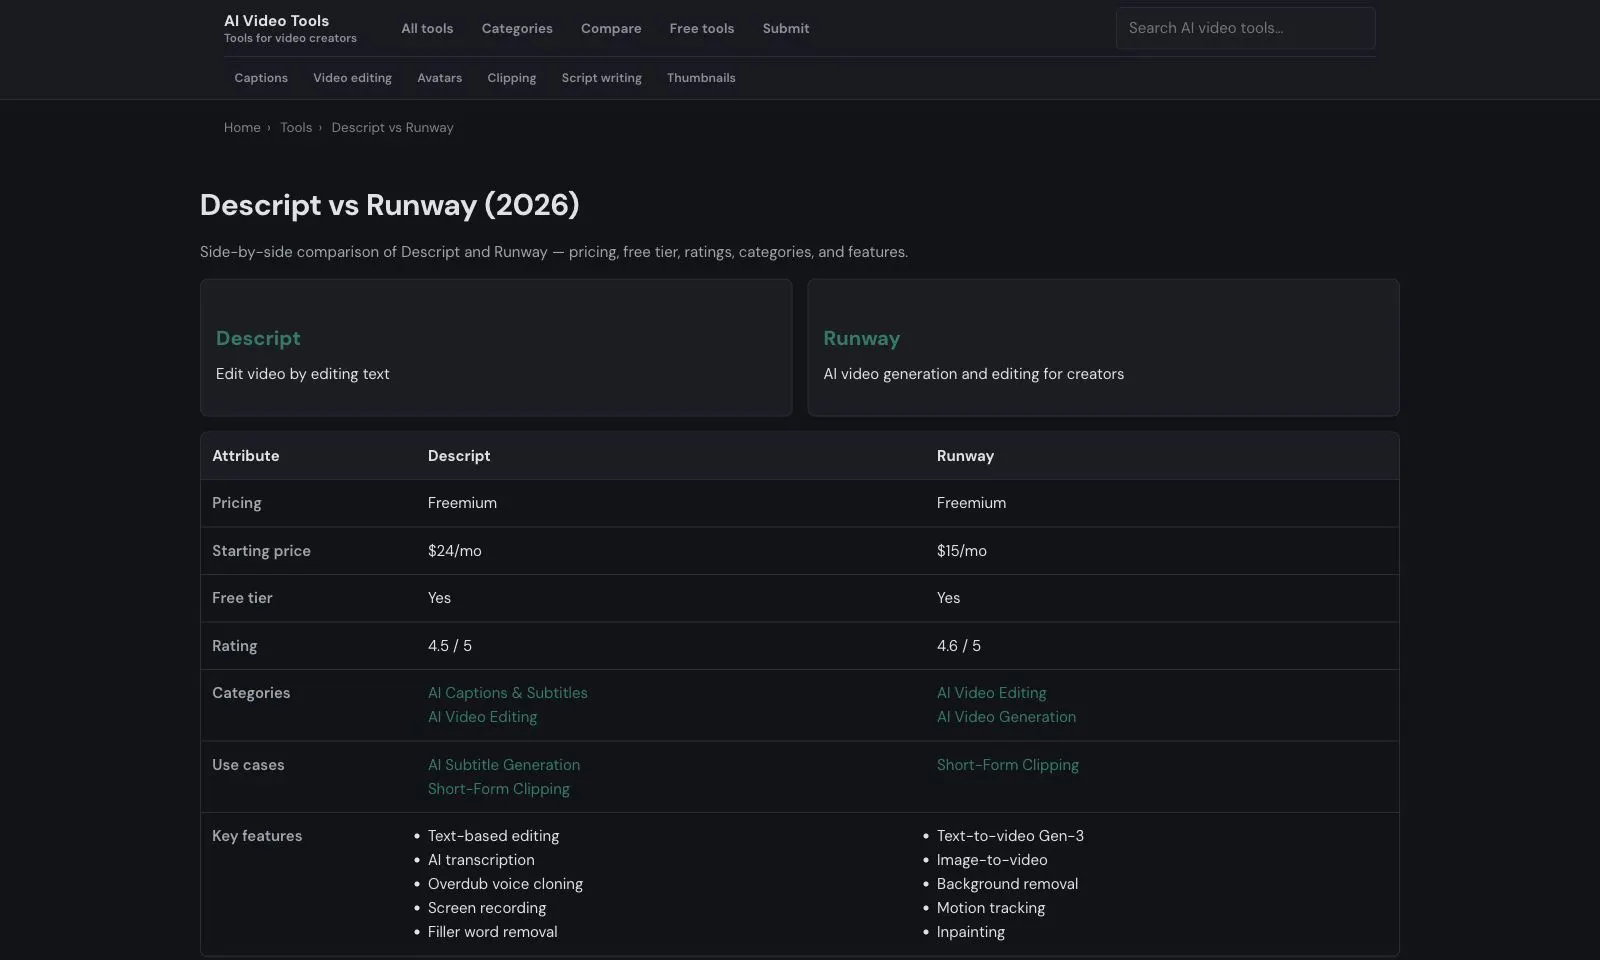Open the Descript card title link
The width and height of the screenshot is (1600, 960).
[x=258, y=338]
